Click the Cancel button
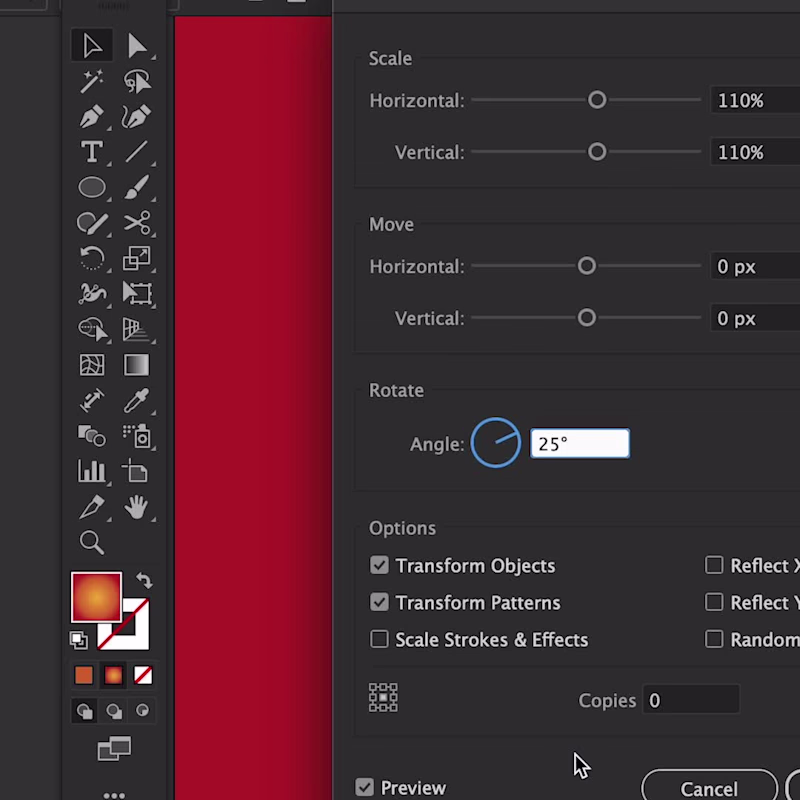The height and width of the screenshot is (800, 800). (709, 787)
